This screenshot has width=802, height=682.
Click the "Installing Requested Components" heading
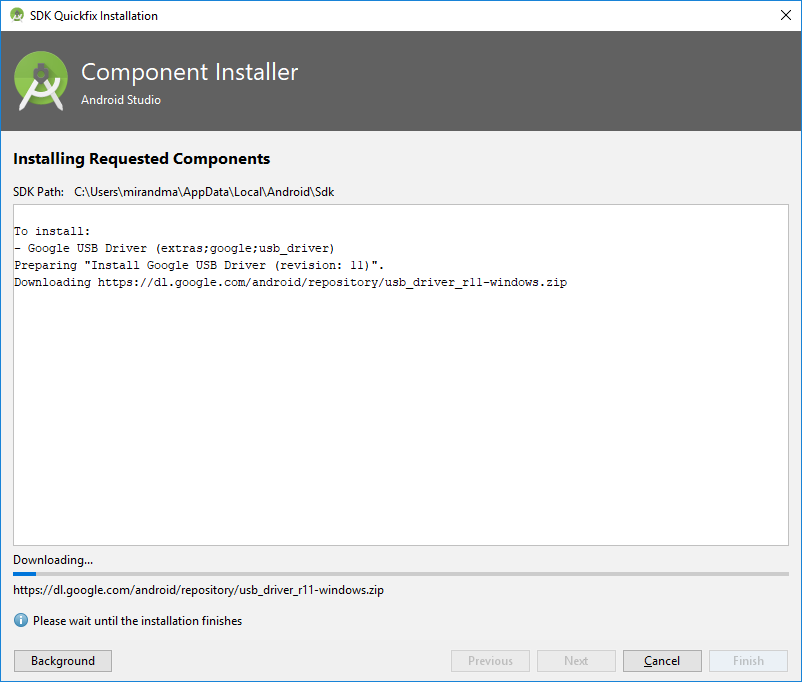141,159
